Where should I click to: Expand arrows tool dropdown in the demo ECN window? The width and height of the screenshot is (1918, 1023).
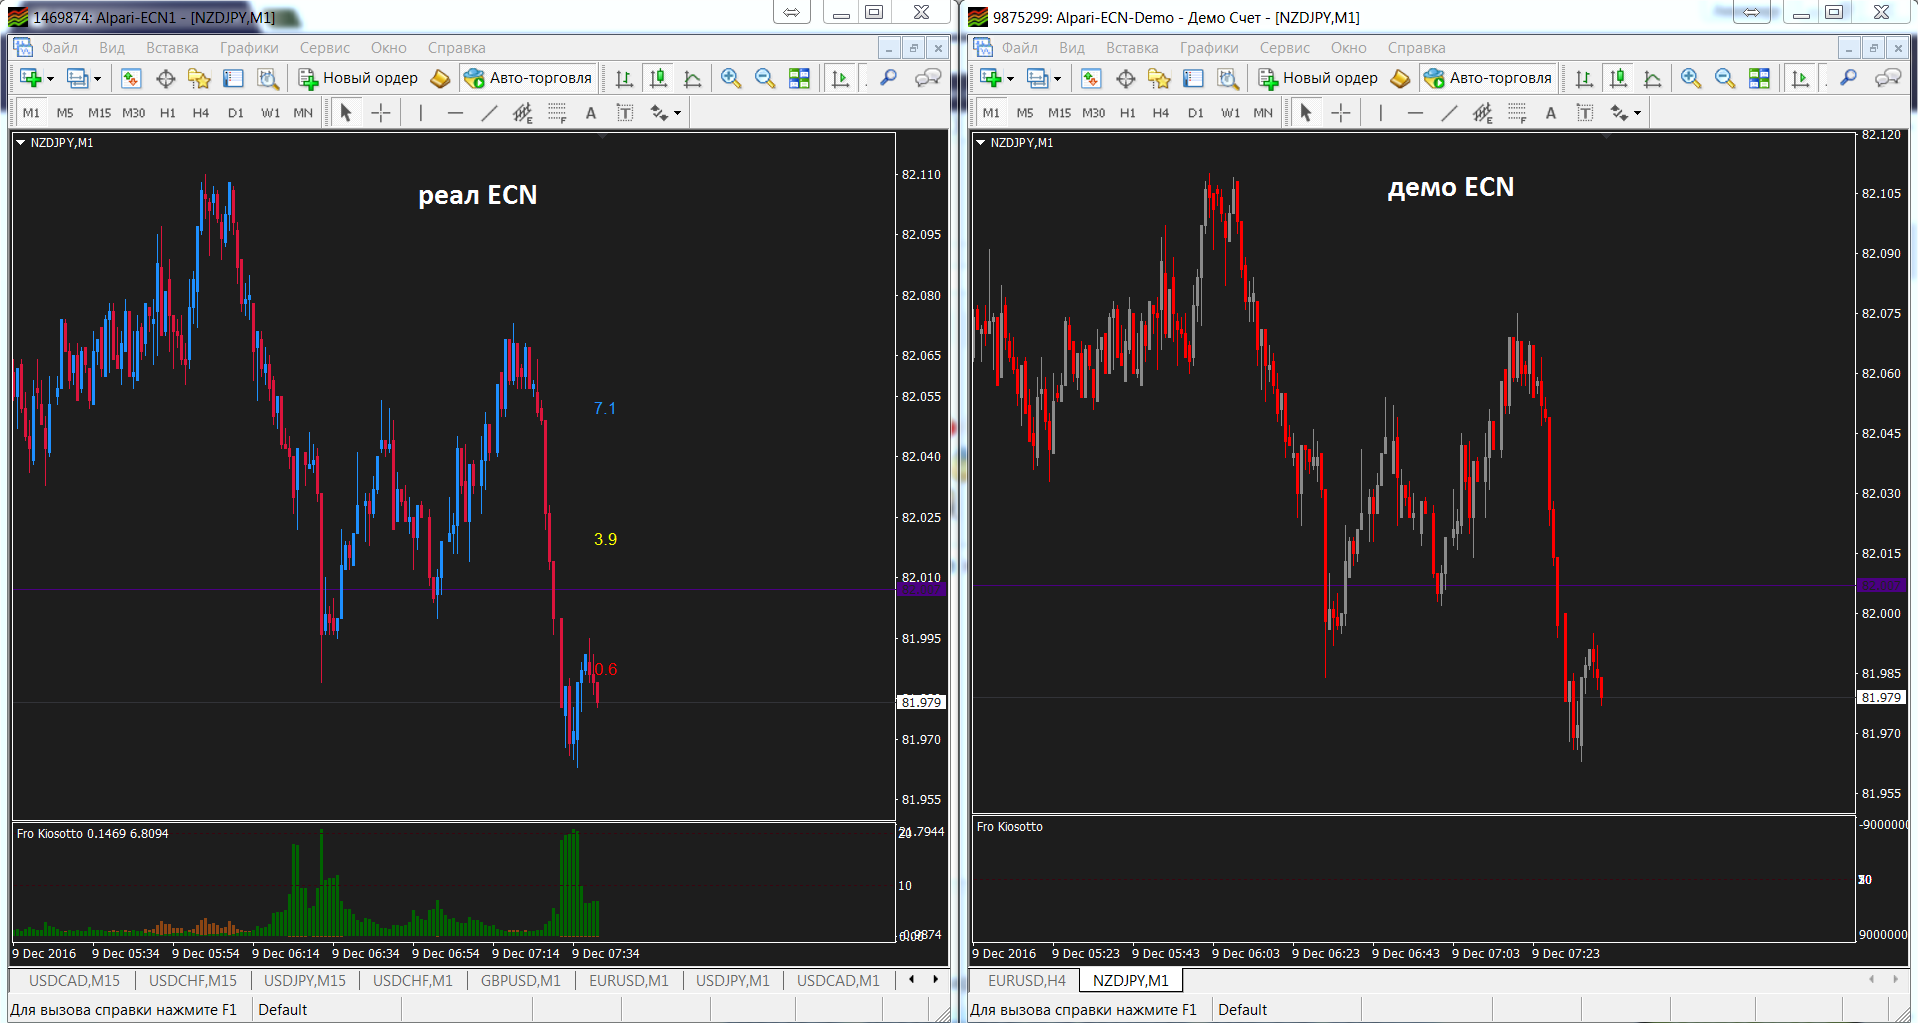[1638, 113]
